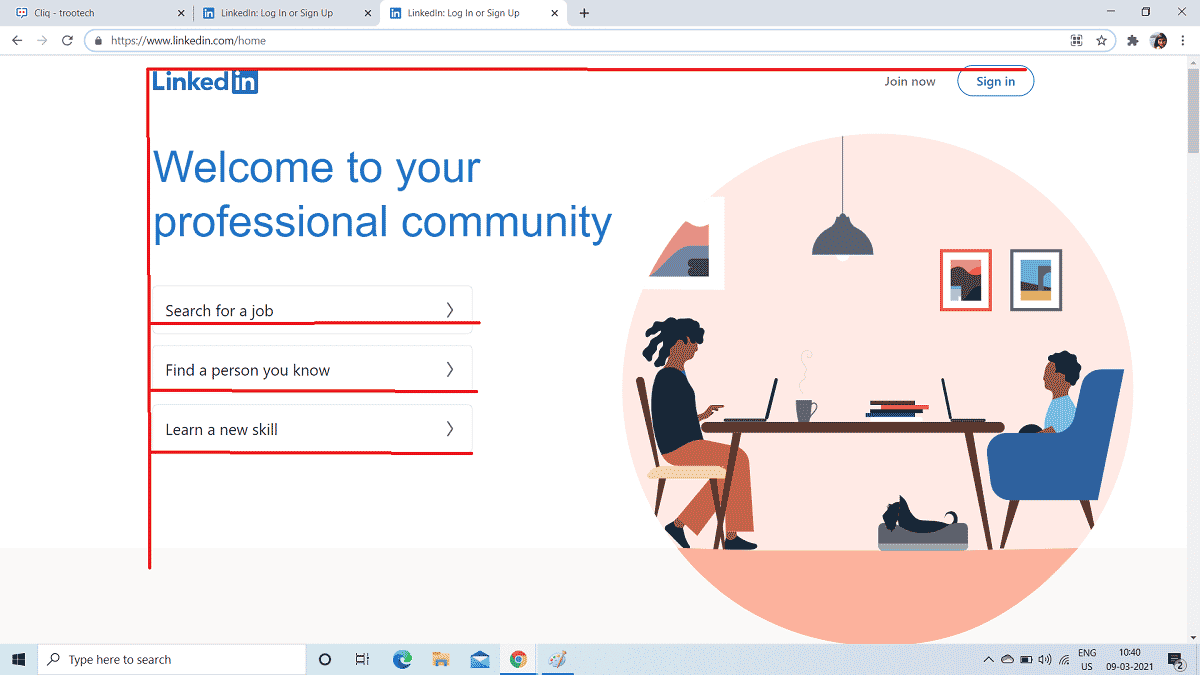This screenshot has height=675, width=1200.
Task: Open the Paint app in taskbar
Action: point(557,659)
